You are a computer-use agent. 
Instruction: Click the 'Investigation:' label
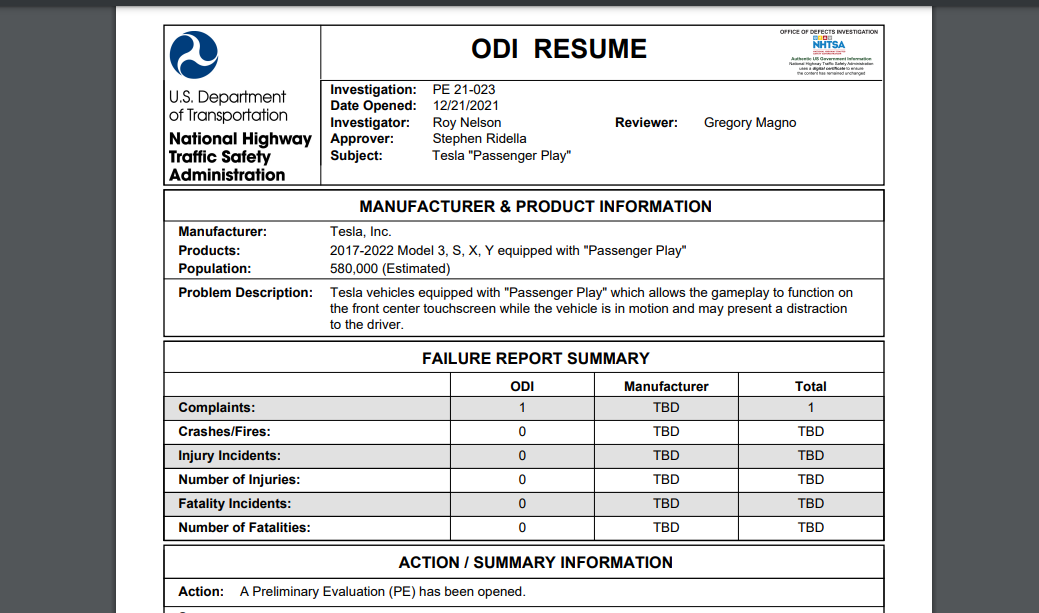(x=374, y=89)
